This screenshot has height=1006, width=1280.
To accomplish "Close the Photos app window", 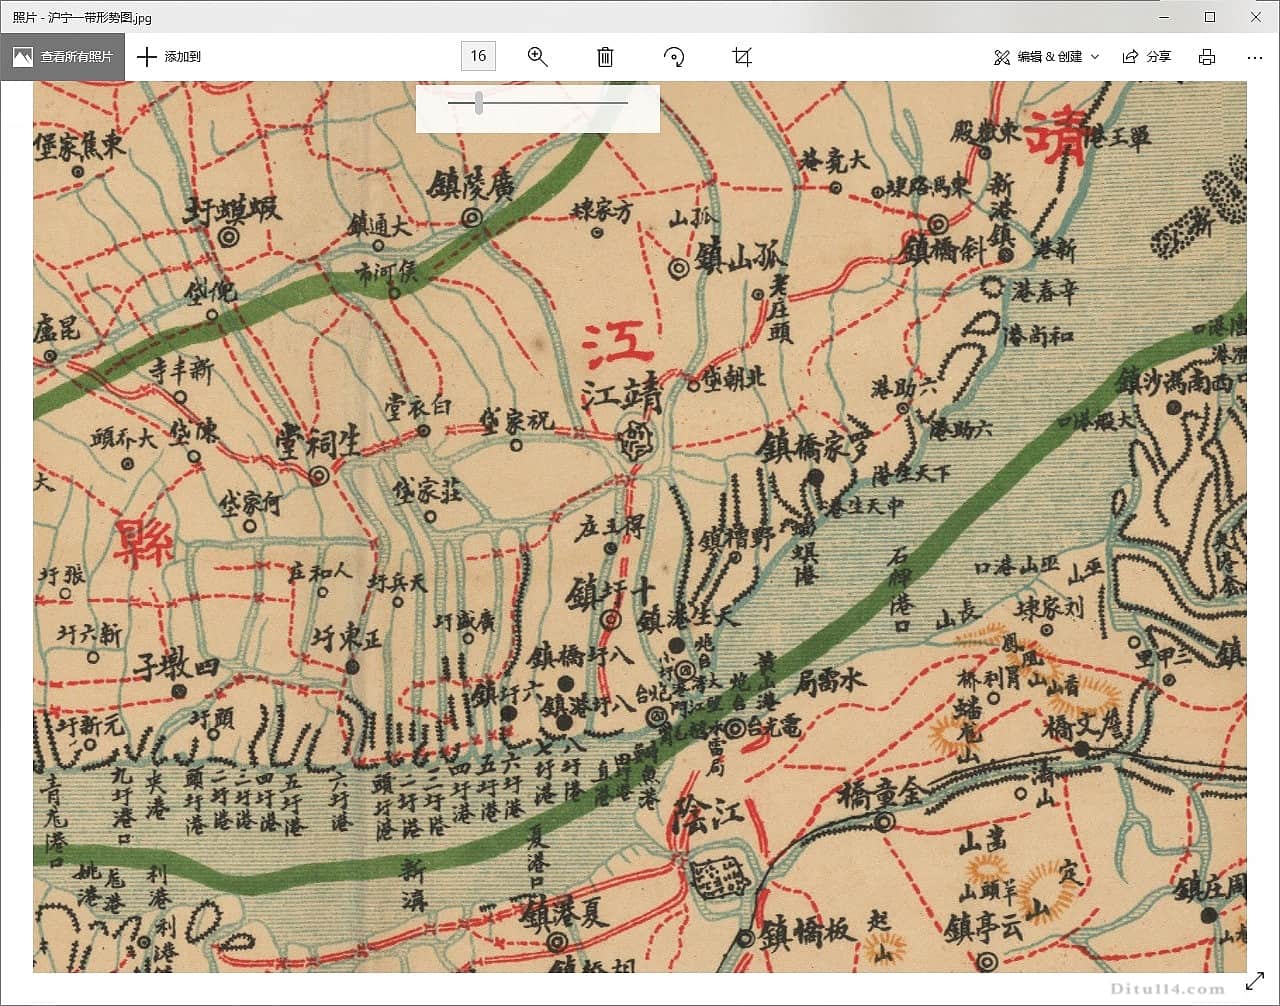I will (x=1257, y=17).
